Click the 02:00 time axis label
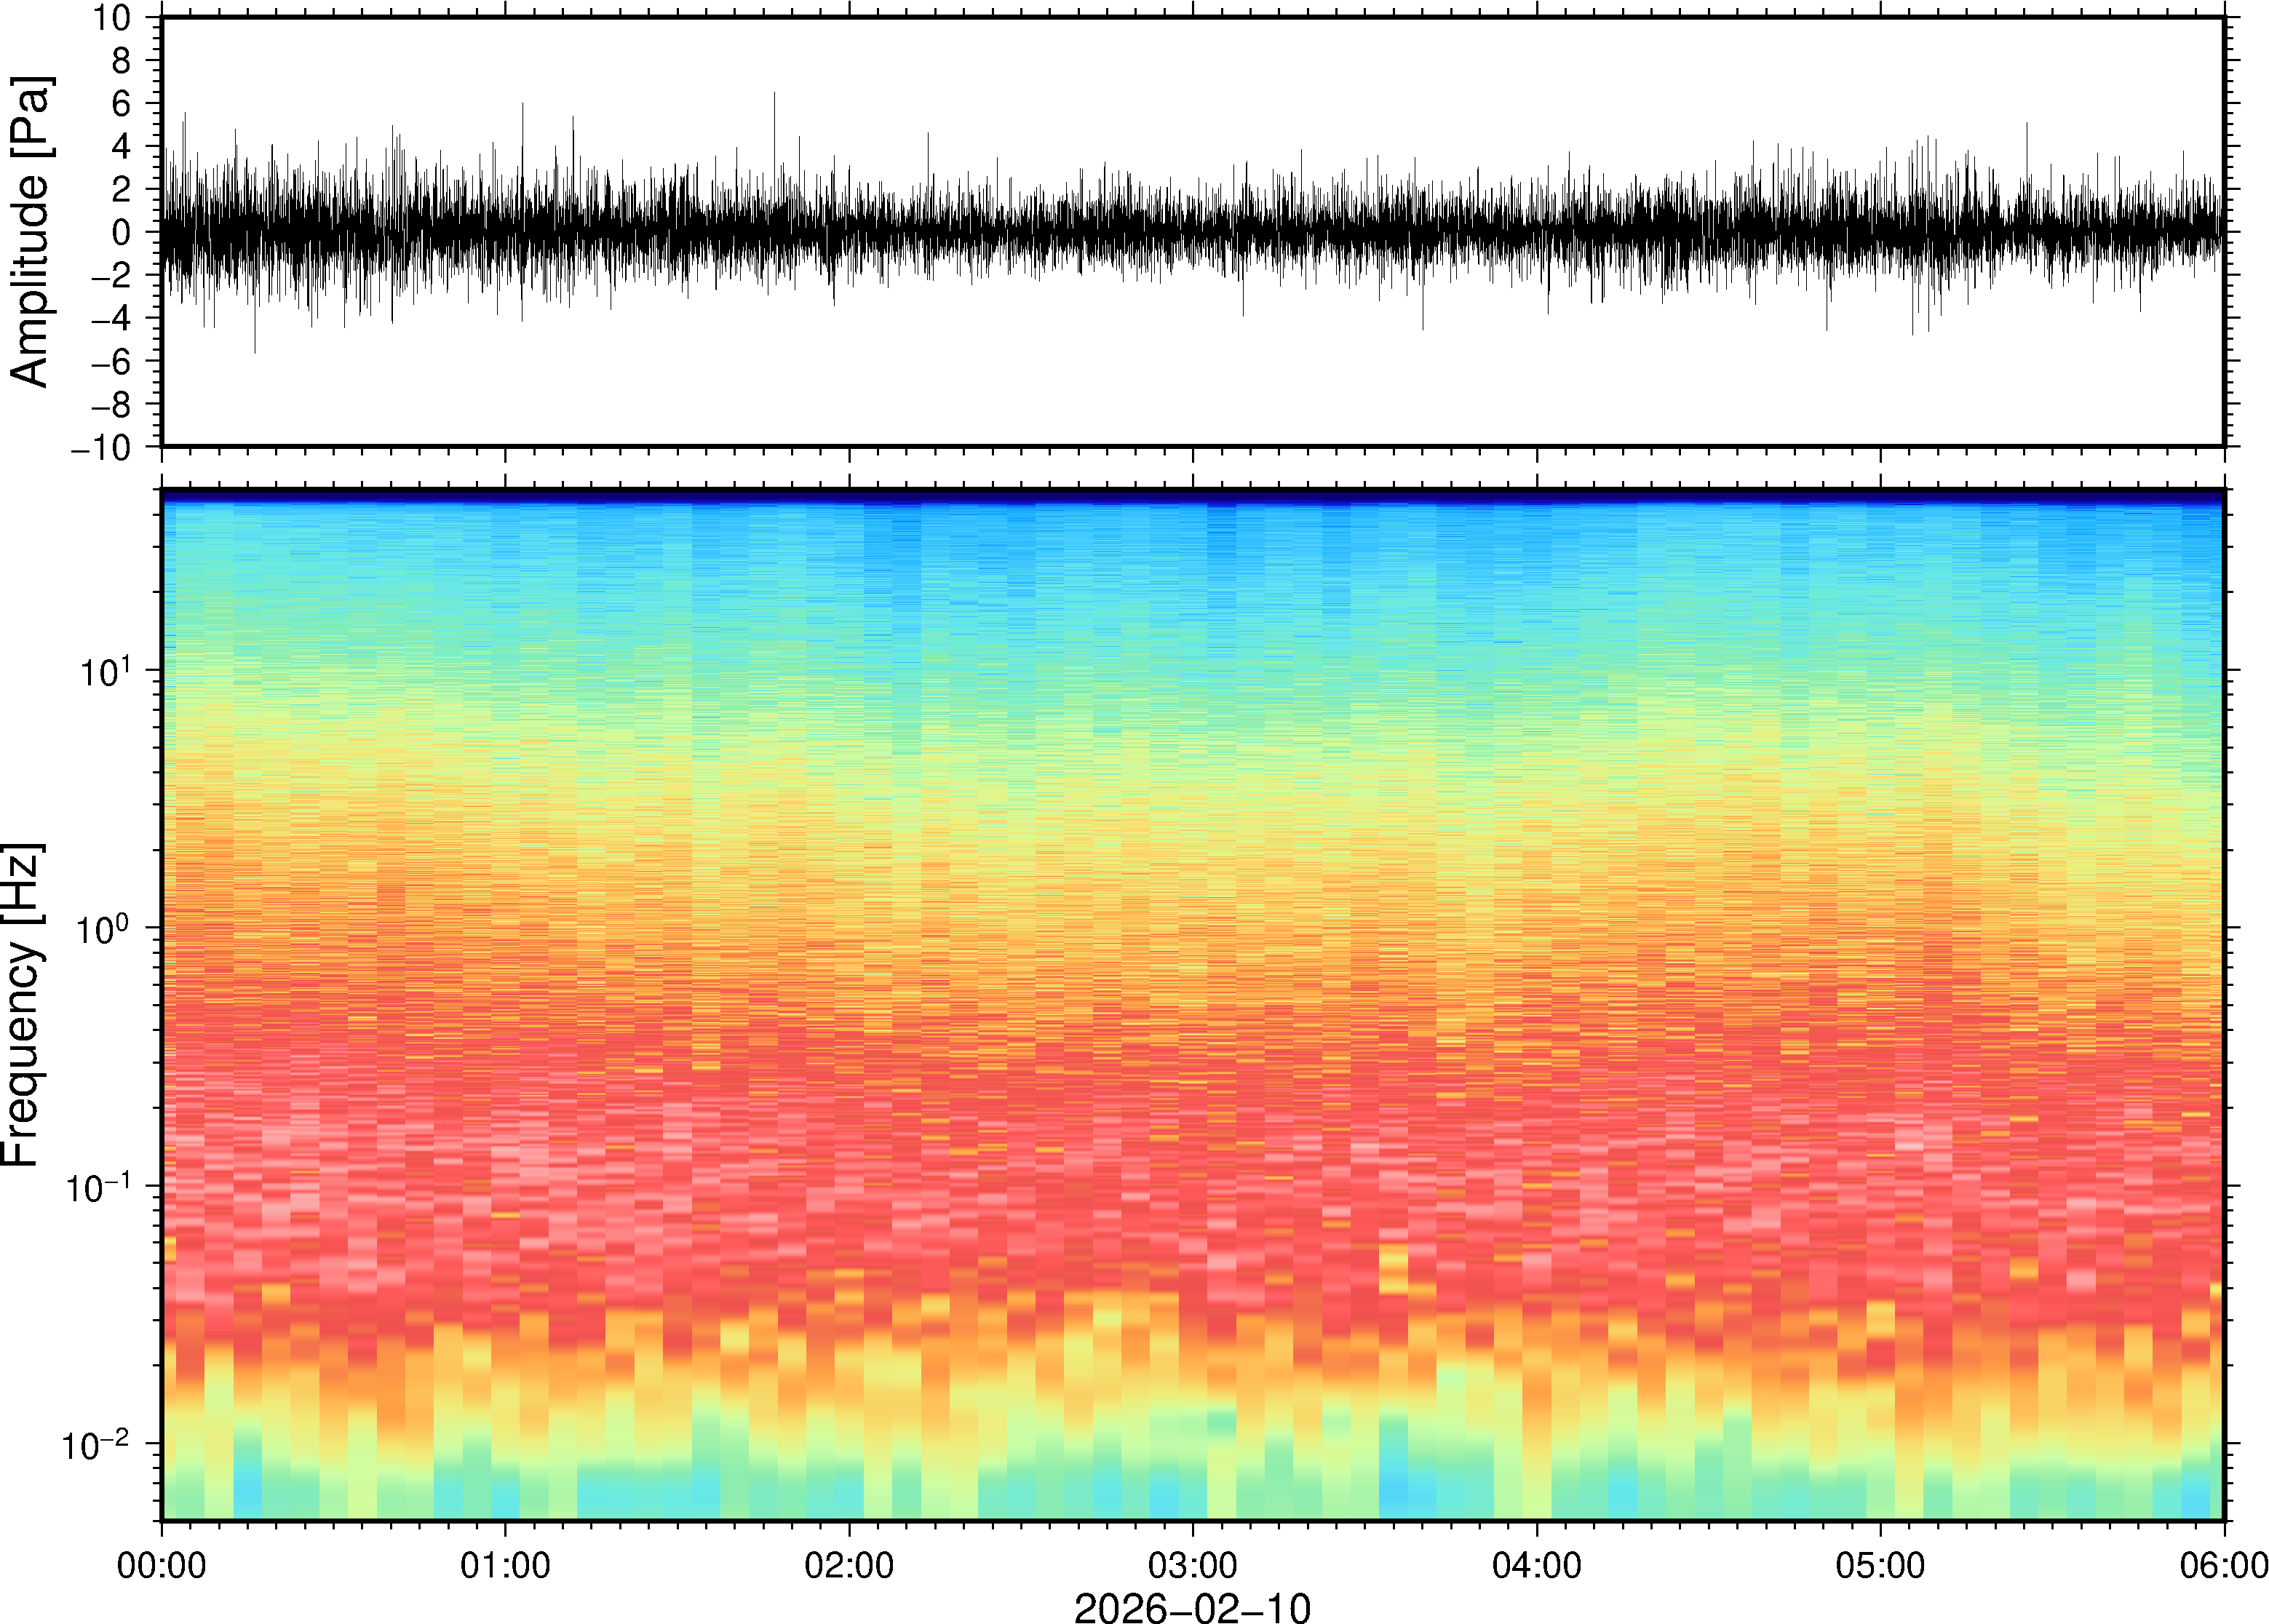Image resolution: width=2269 pixels, height=1624 pixels. (849, 1565)
